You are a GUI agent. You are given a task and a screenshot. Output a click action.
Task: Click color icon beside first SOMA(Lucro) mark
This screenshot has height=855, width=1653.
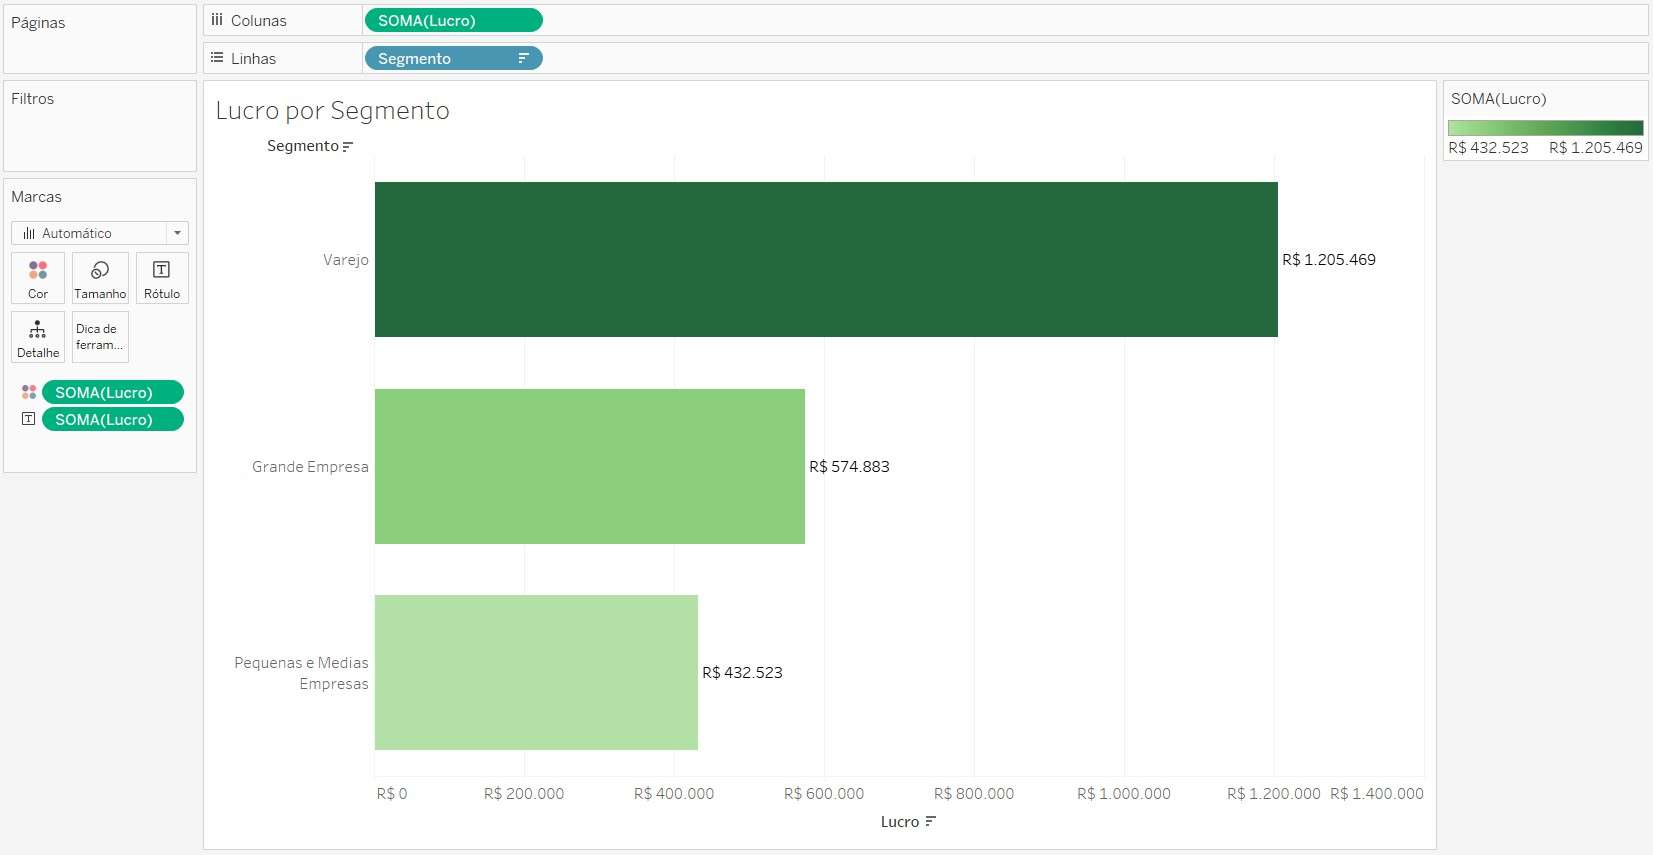click(29, 392)
